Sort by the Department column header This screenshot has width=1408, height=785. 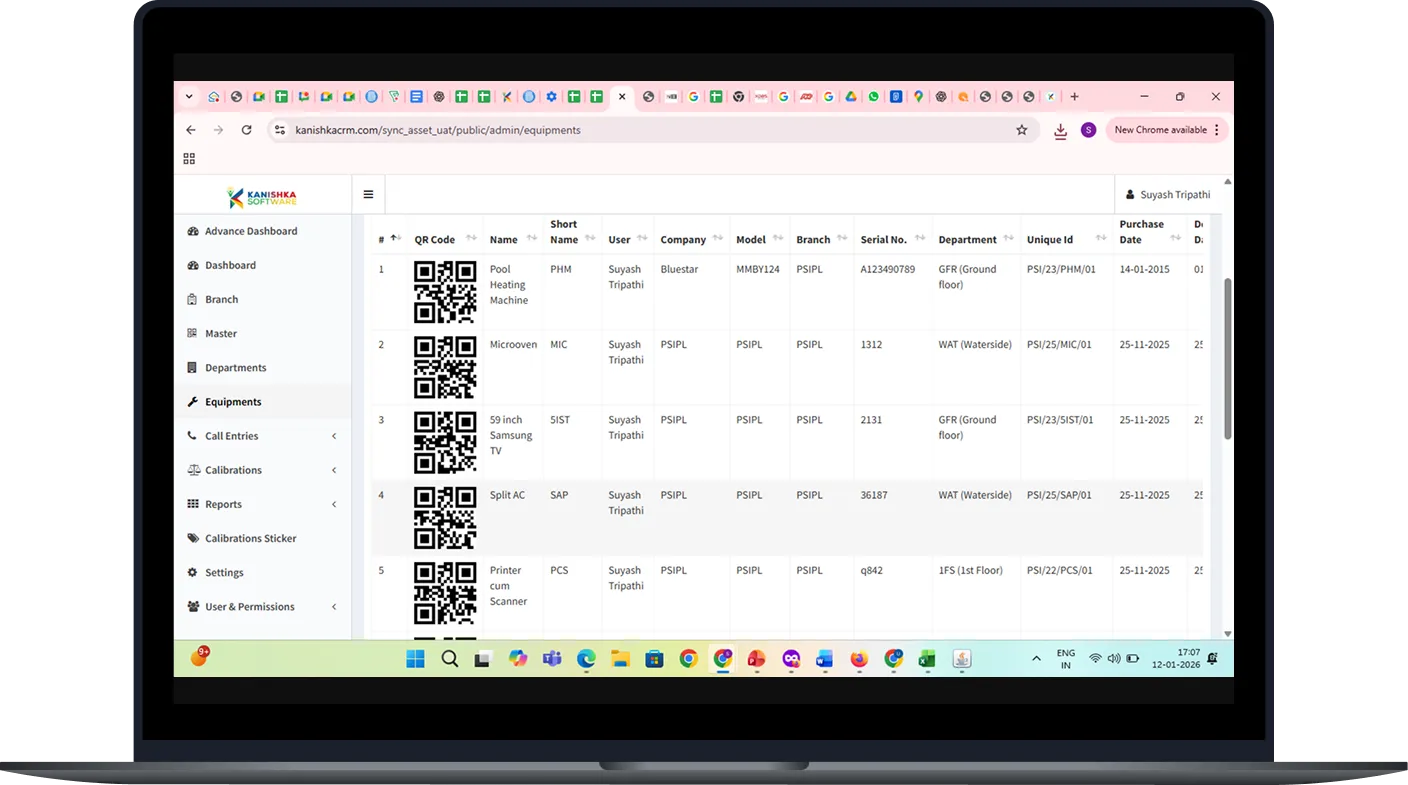[x=976, y=239]
